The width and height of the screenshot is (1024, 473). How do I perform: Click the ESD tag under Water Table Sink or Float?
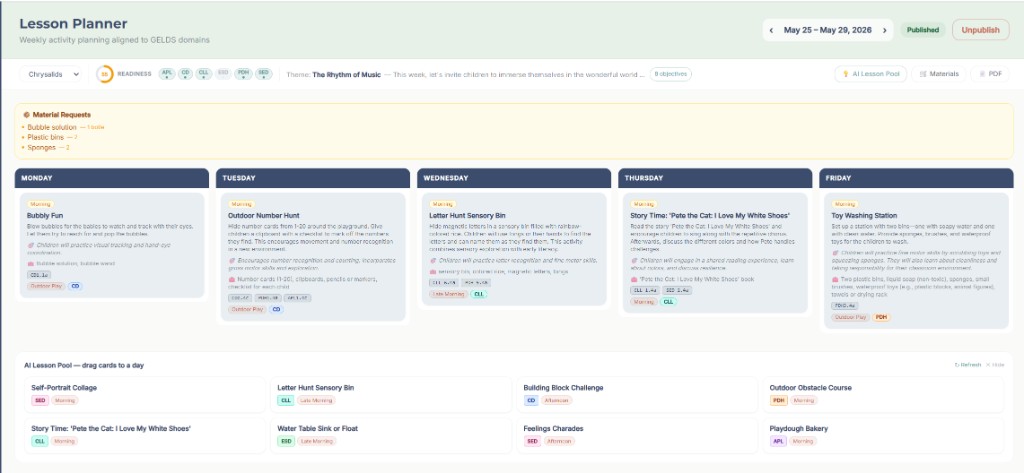coord(285,441)
